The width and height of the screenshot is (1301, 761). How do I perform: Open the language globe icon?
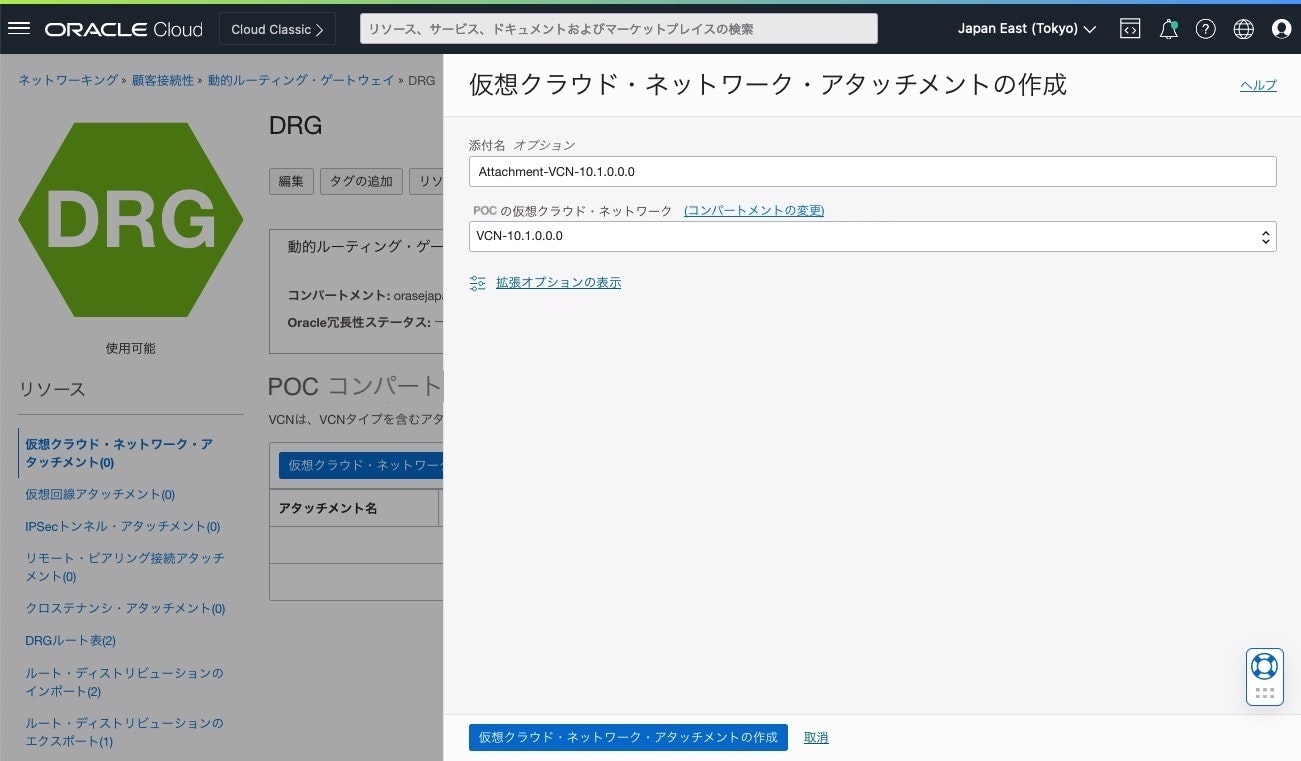point(1244,29)
